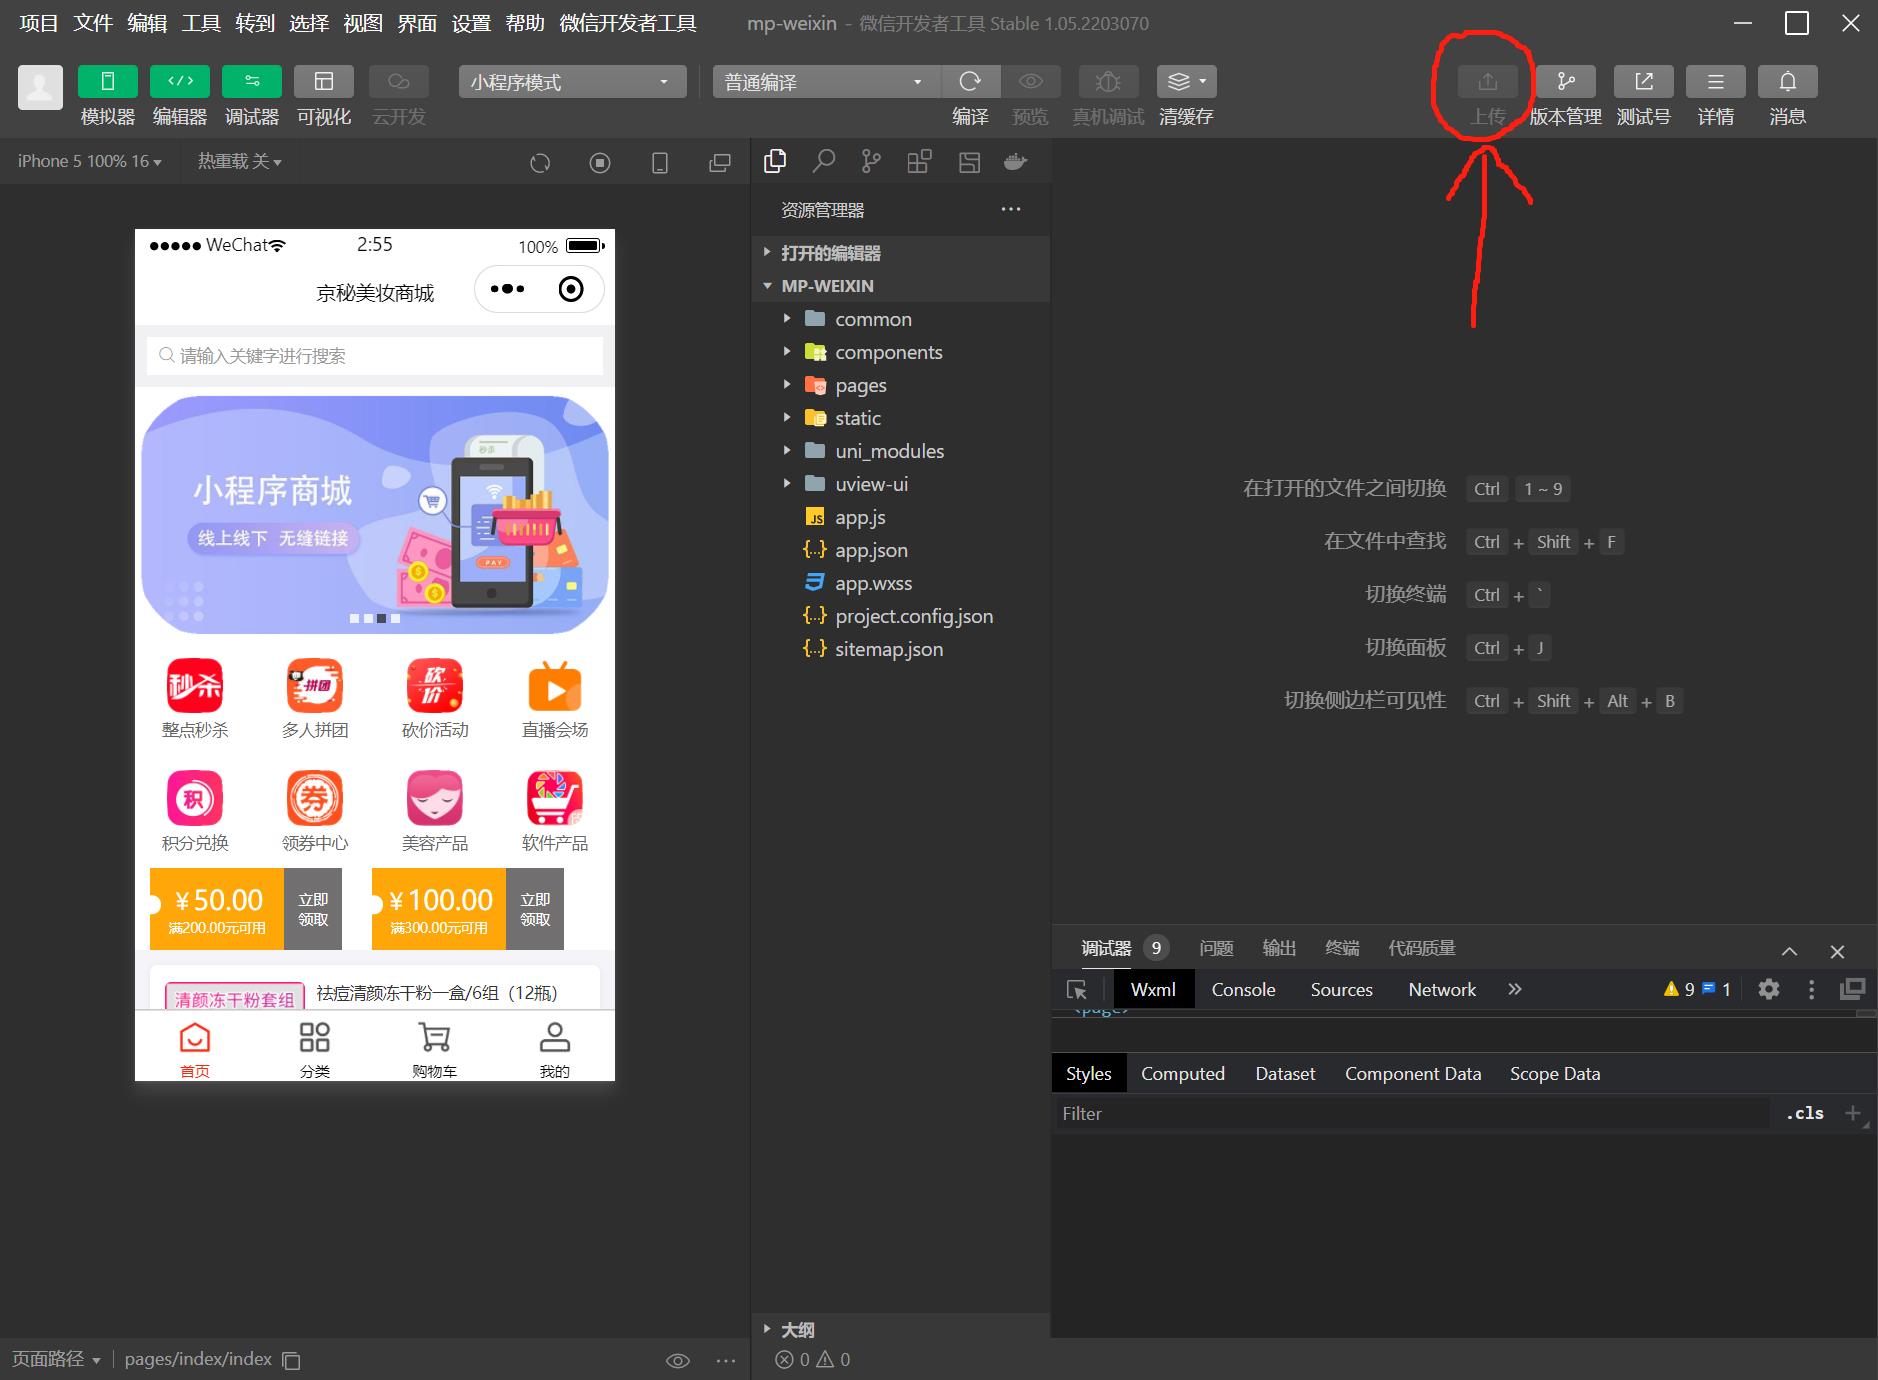Viewport: 1878px width, 1380px height.
Task: Click the mini program search box
Action: pyautogui.click(x=375, y=356)
